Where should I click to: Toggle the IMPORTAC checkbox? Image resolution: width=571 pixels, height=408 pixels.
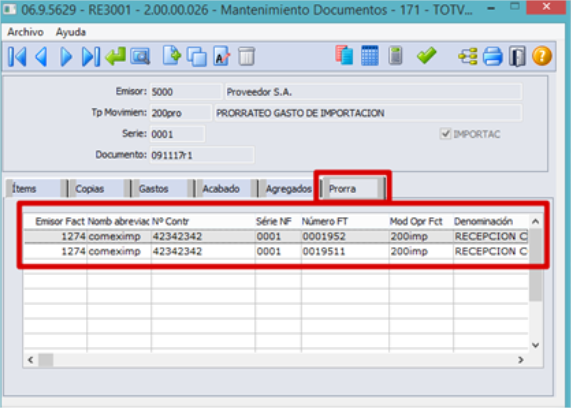[x=445, y=134]
